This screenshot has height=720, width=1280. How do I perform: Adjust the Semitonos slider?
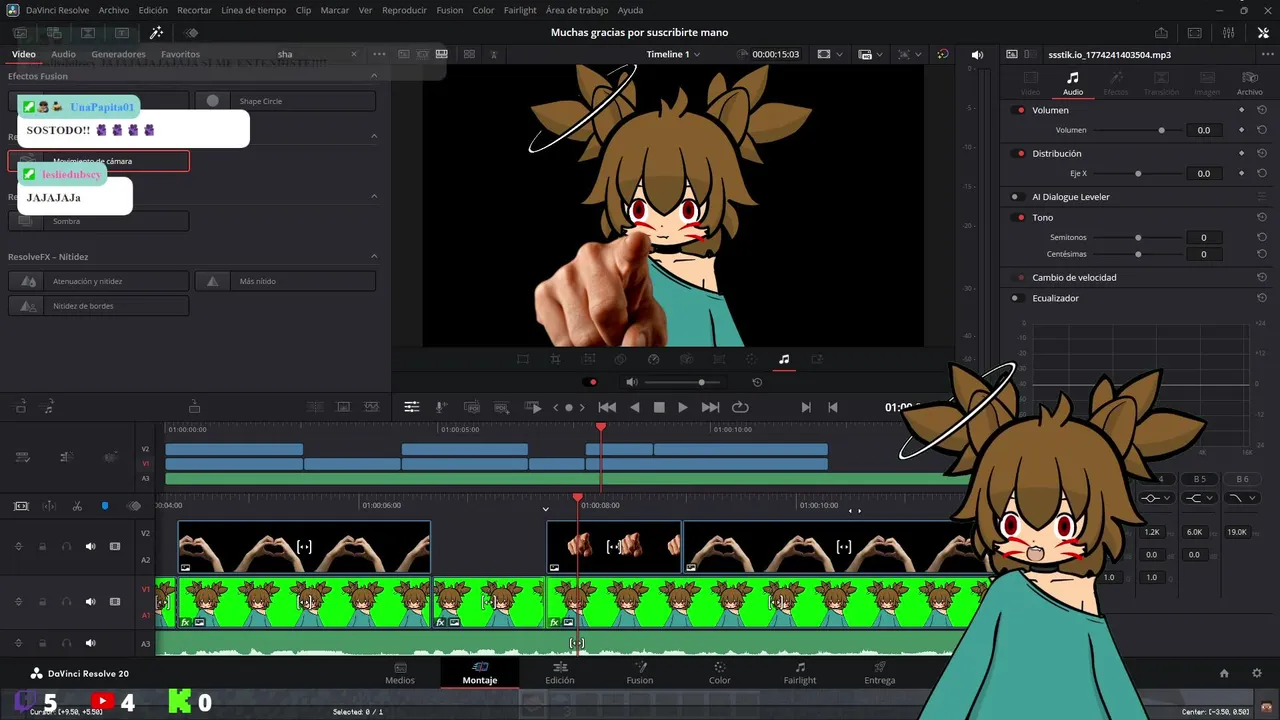point(1137,237)
